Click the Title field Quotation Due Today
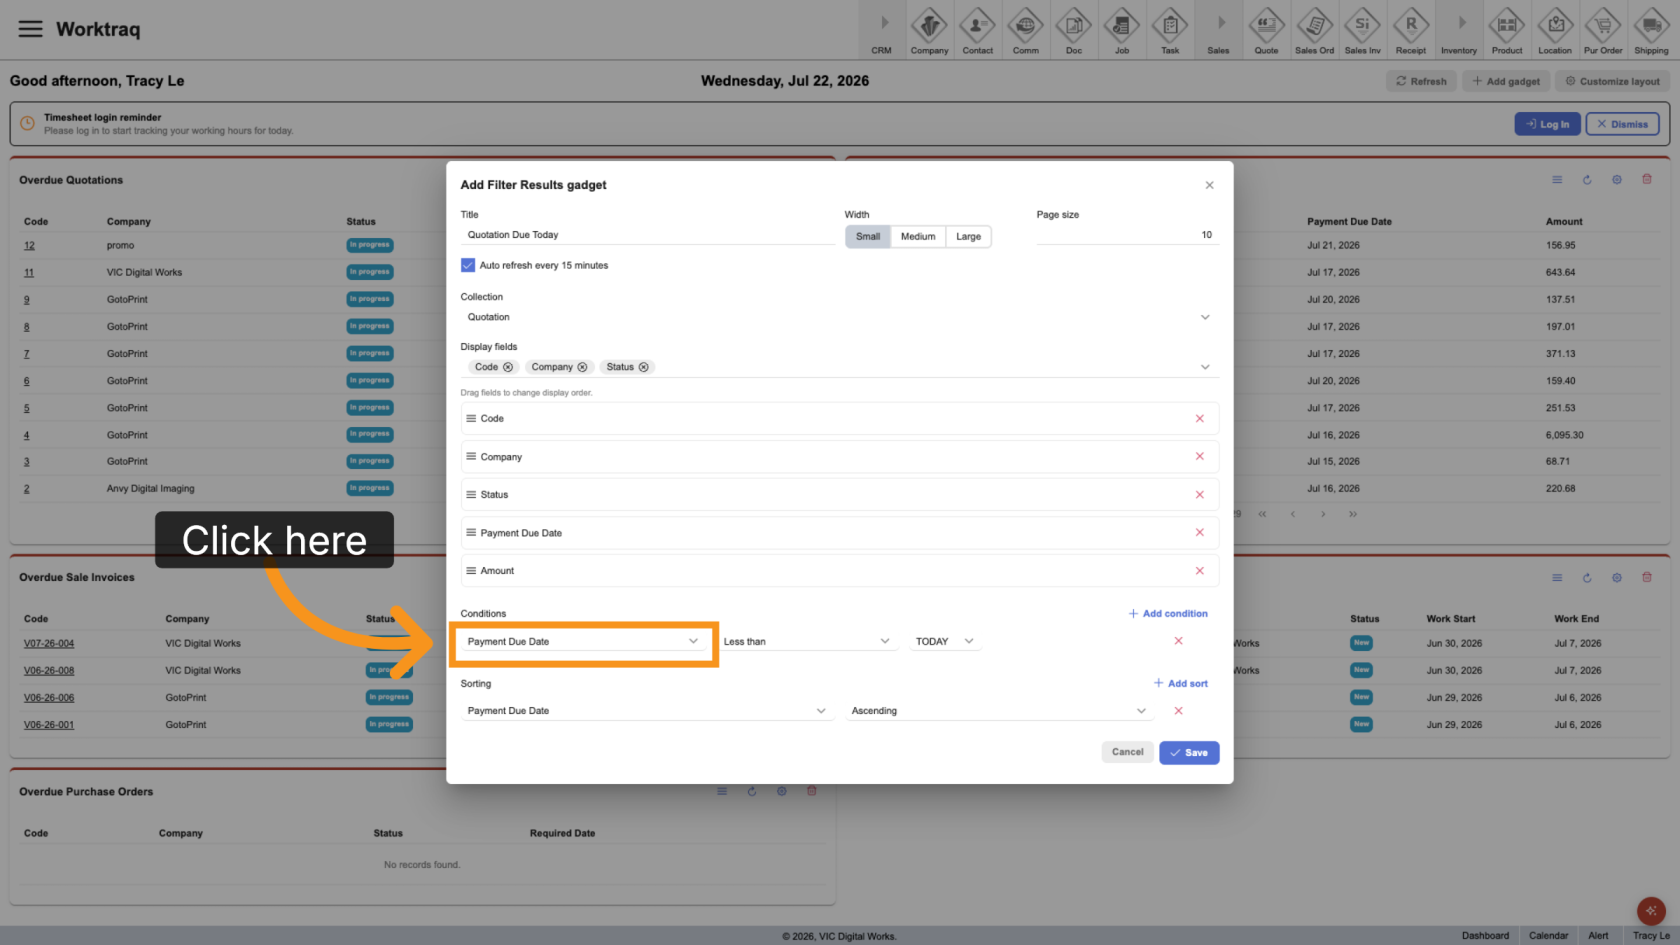Screen dimensions: 1680x945 click(x=647, y=235)
